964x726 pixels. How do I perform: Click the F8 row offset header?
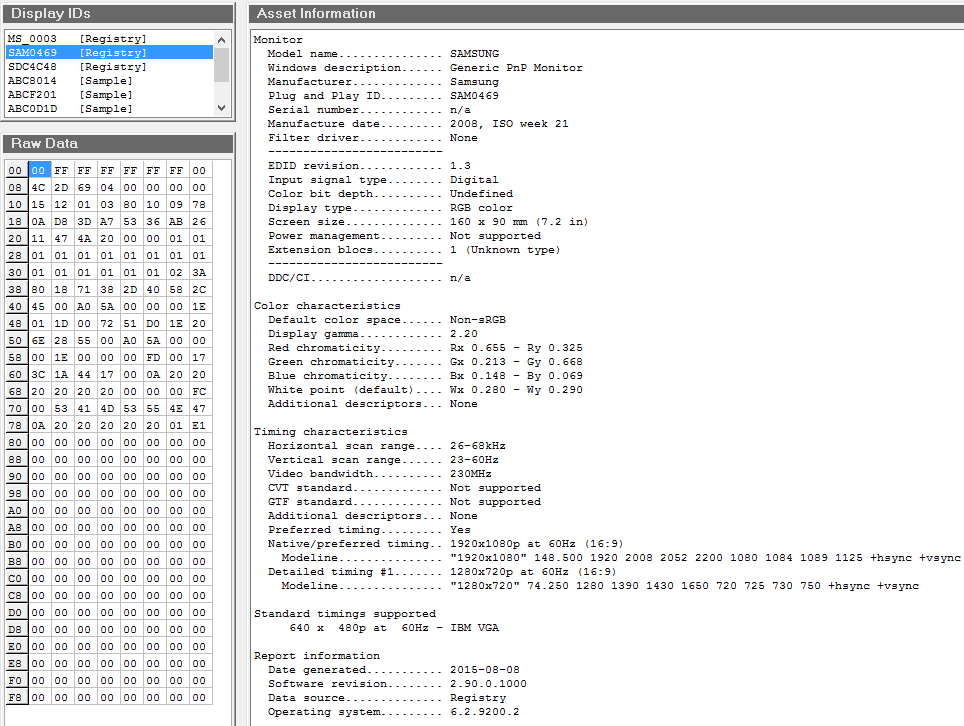coord(15,698)
